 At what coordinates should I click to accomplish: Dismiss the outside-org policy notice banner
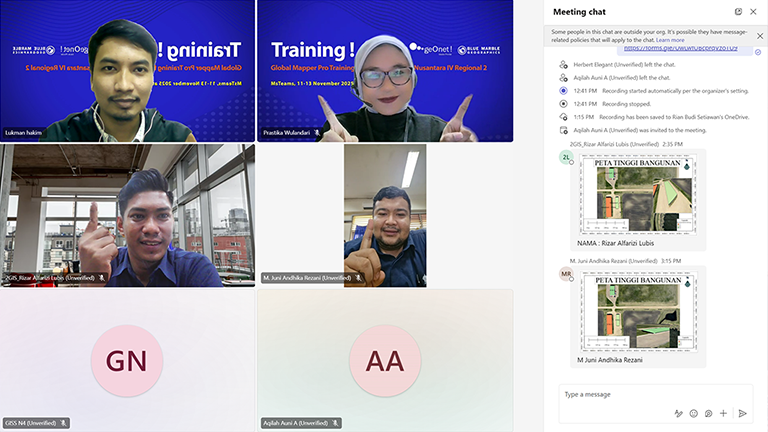click(759, 36)
